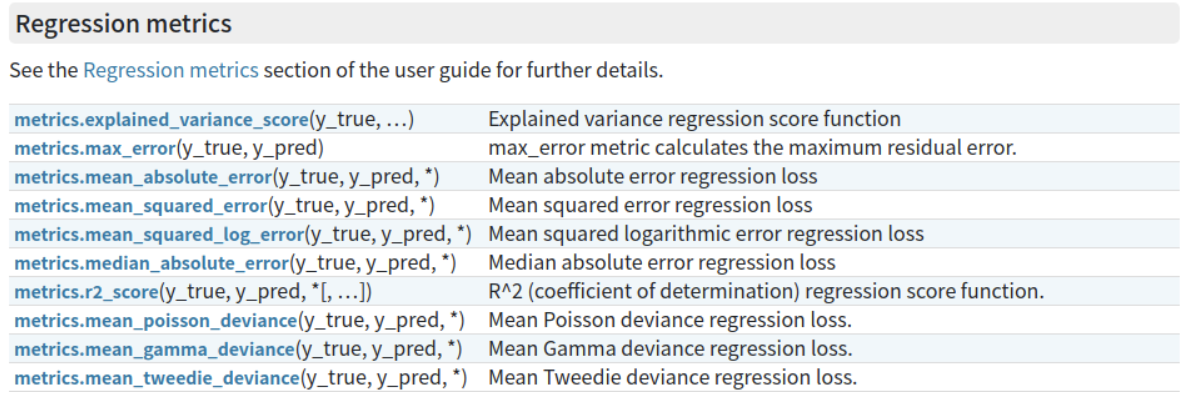Image resolution: width=1183 pixels, height=400 pixels.
Task: Click the Mean Poisson deviance regression loss text
Action: [670, 320]
